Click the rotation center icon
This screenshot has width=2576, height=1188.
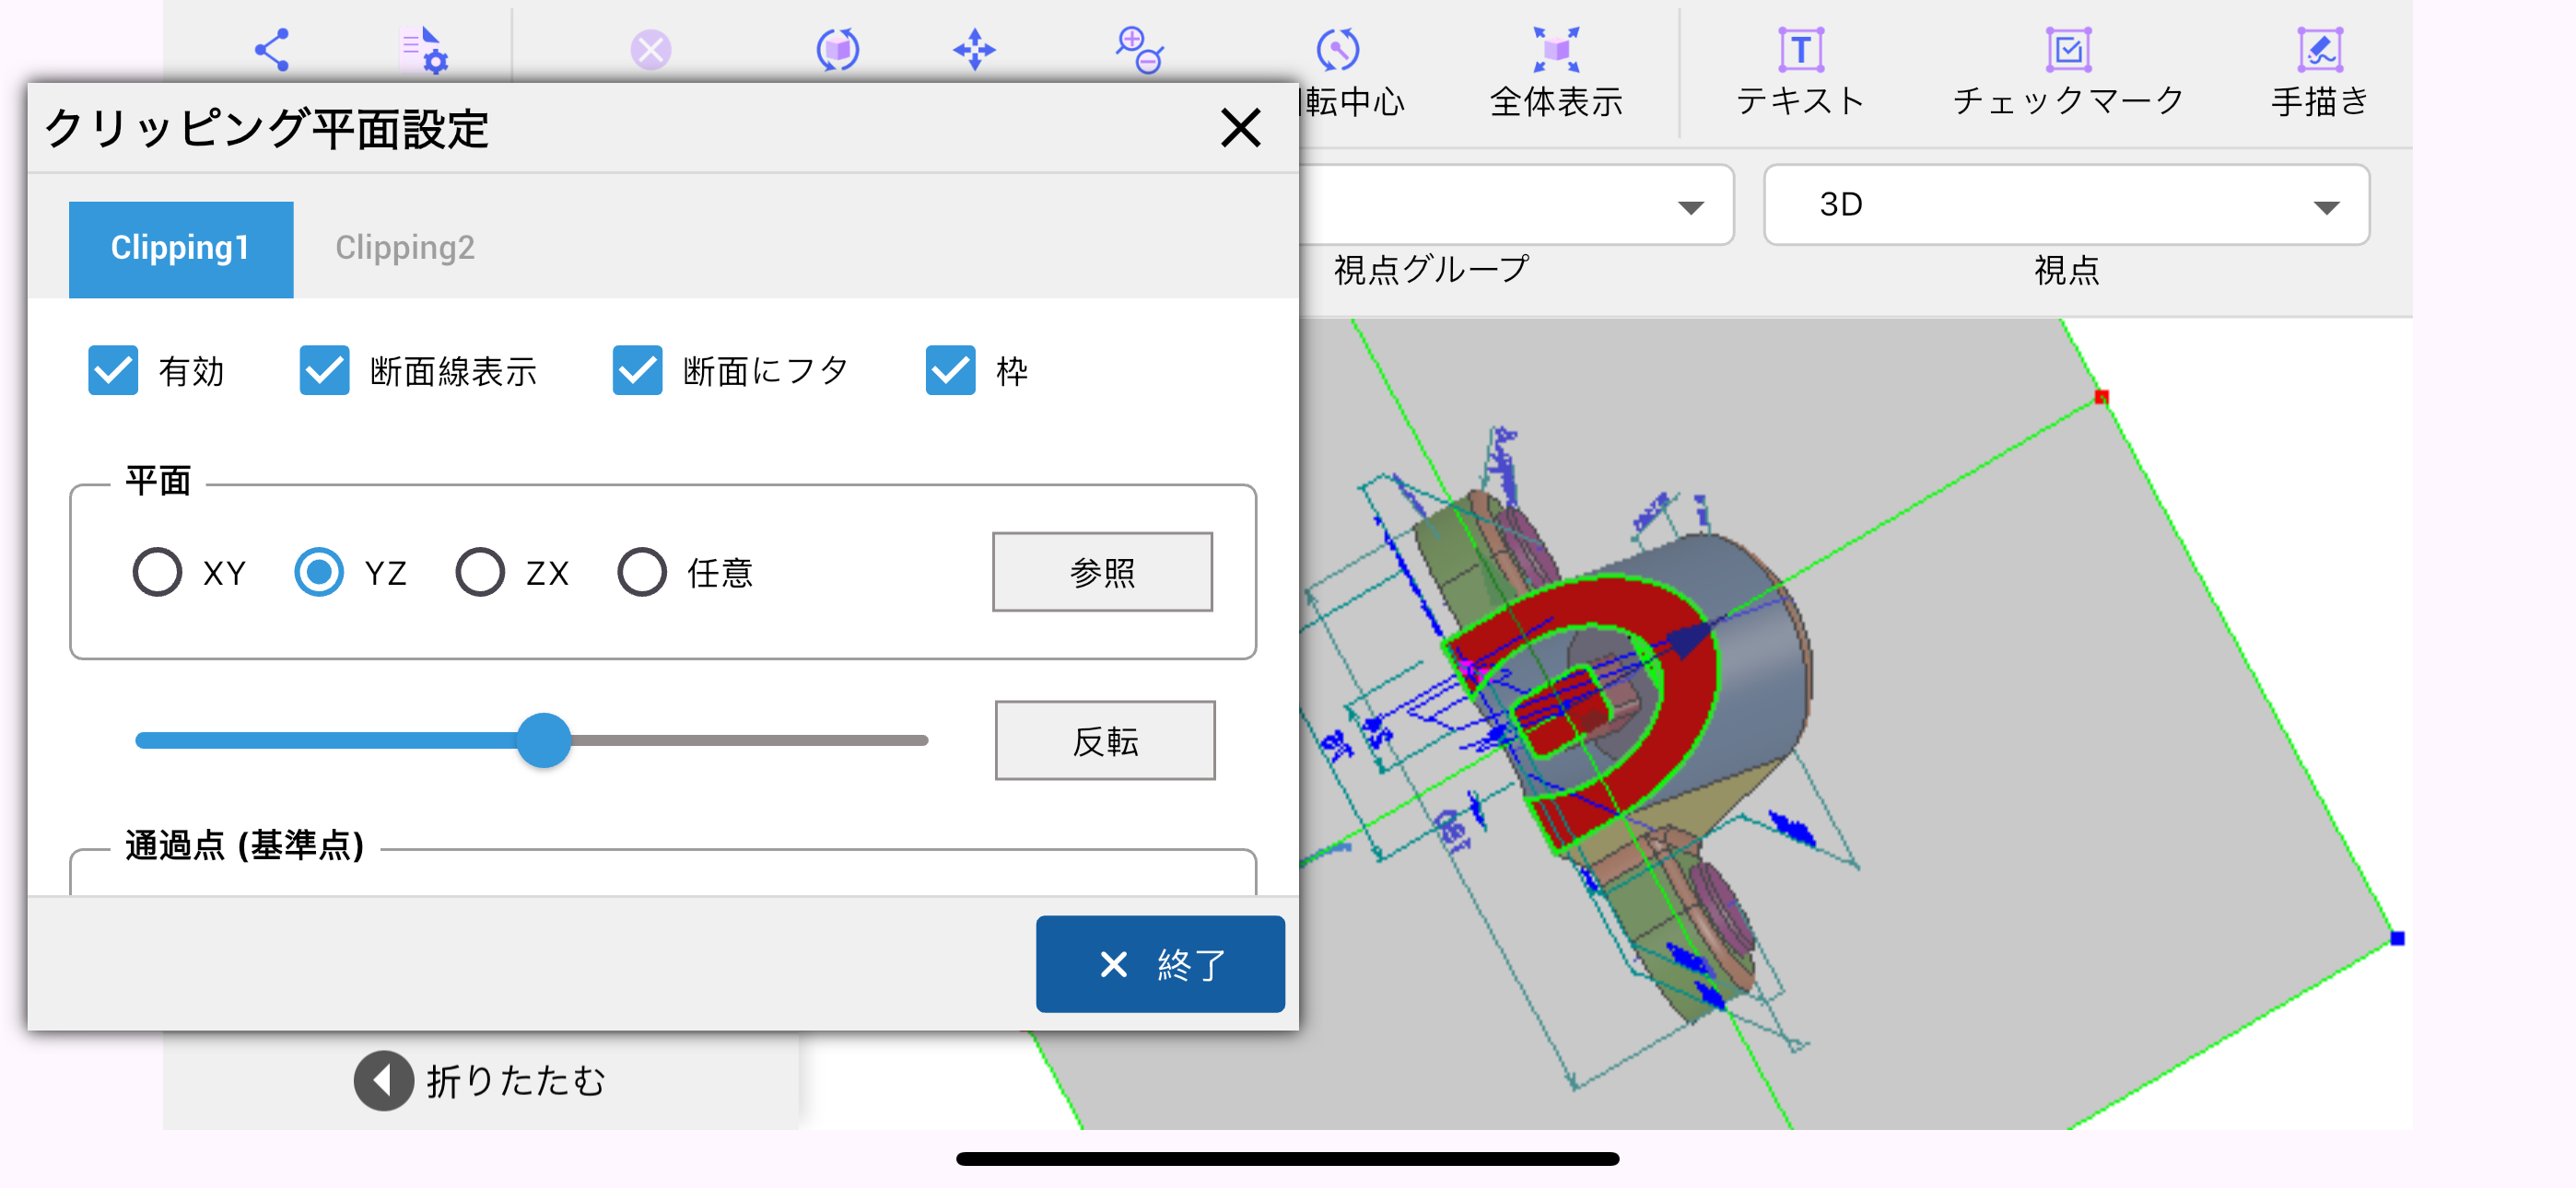(x=1337, y=49)
